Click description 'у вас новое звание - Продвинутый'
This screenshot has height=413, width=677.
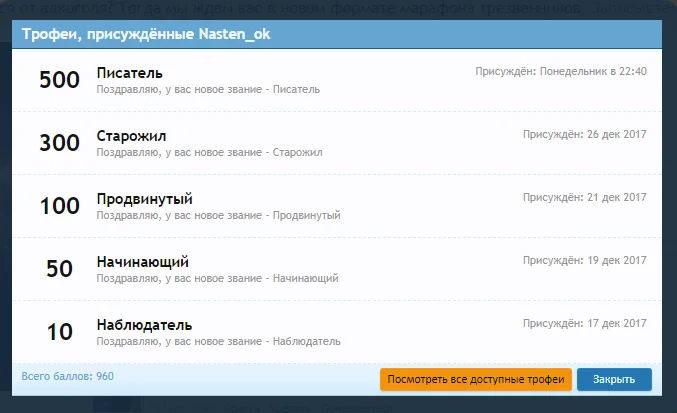[253, 215]
